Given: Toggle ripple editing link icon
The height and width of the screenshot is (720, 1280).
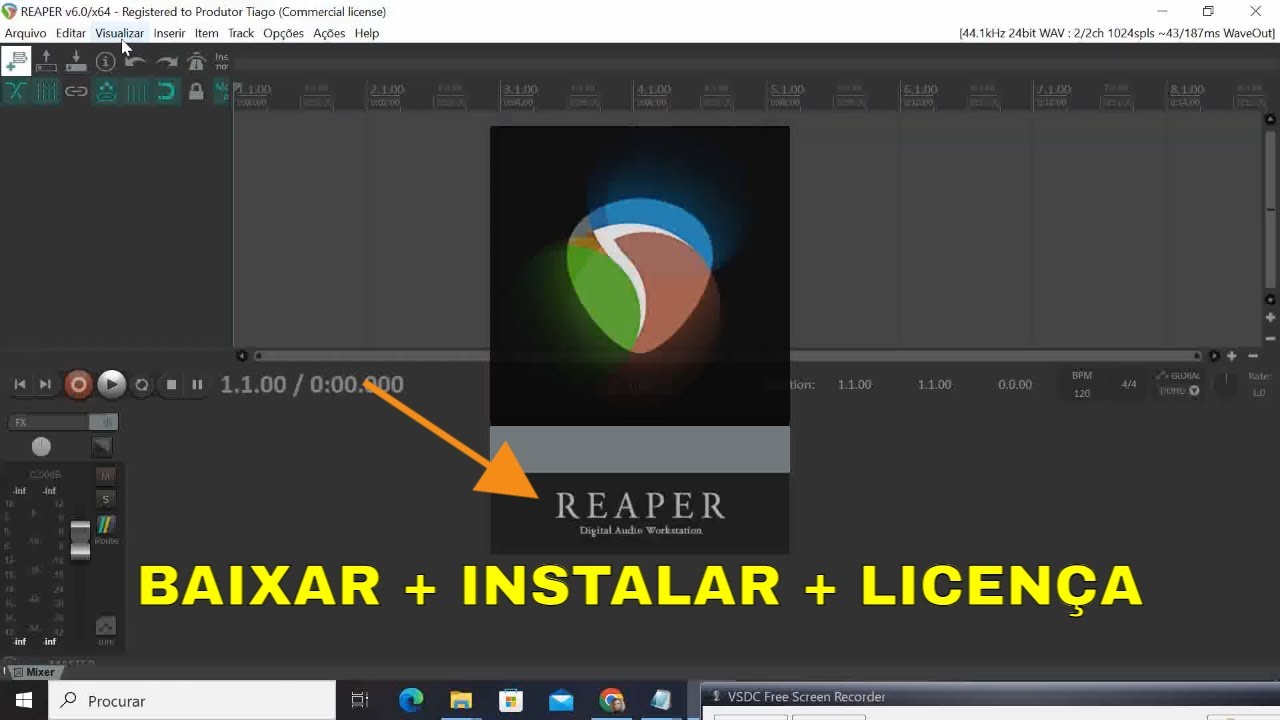Looking at the screenshot, I should pos(76,92).
